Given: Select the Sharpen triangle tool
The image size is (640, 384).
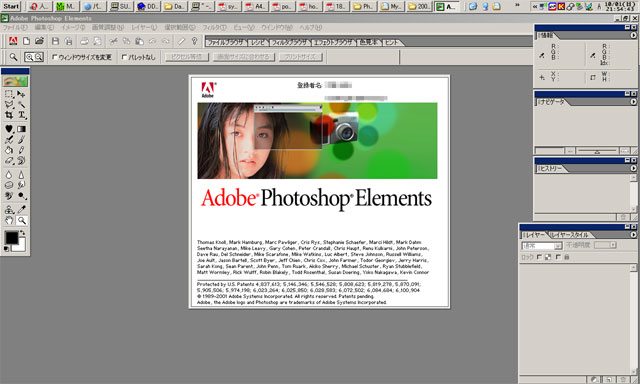Looking at the screenshot, I should 21,175.
